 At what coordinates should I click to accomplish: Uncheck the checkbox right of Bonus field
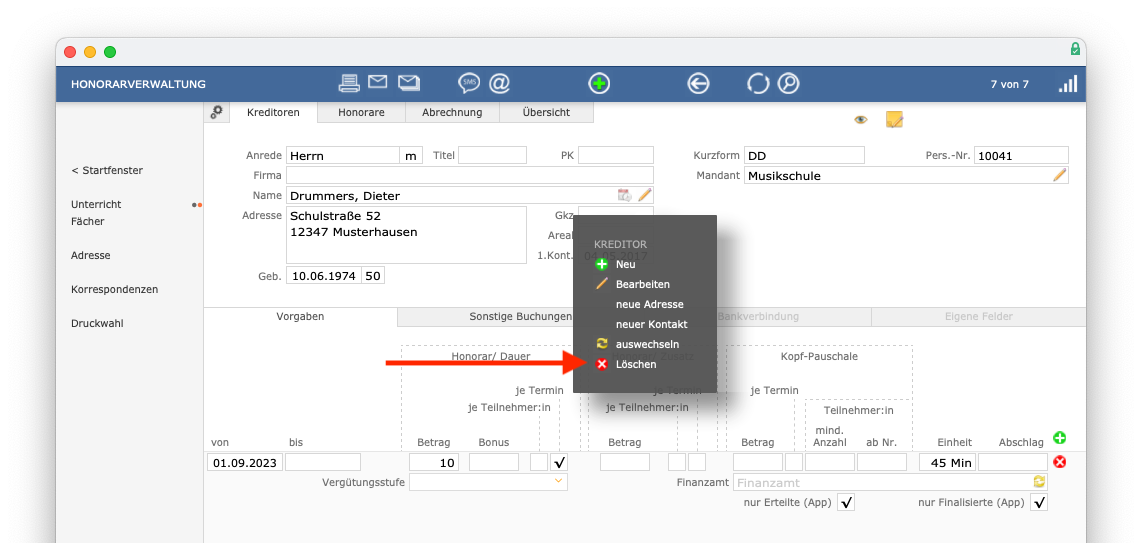click(x=559, y=462)
